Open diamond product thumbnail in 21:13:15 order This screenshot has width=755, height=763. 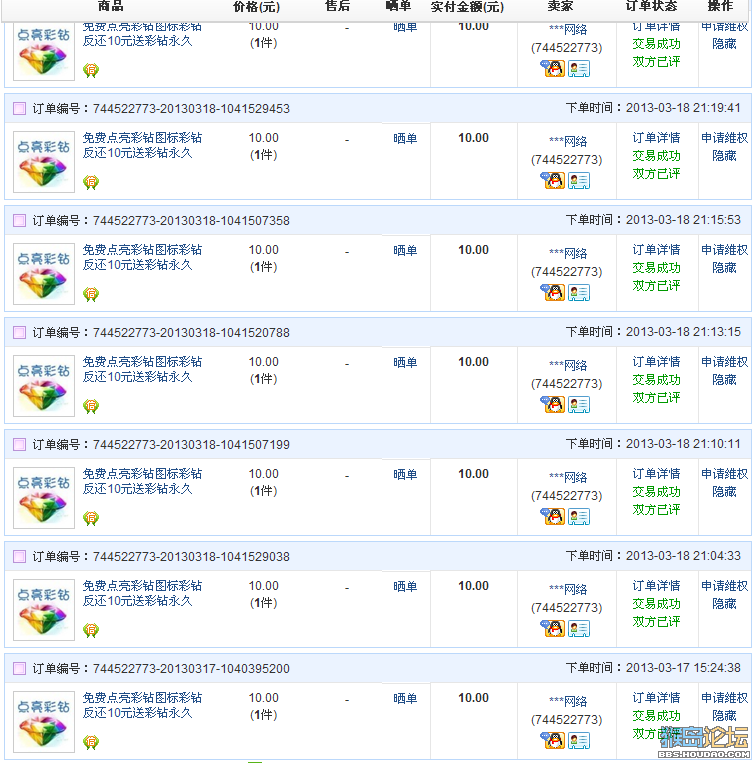pos(44,386)
